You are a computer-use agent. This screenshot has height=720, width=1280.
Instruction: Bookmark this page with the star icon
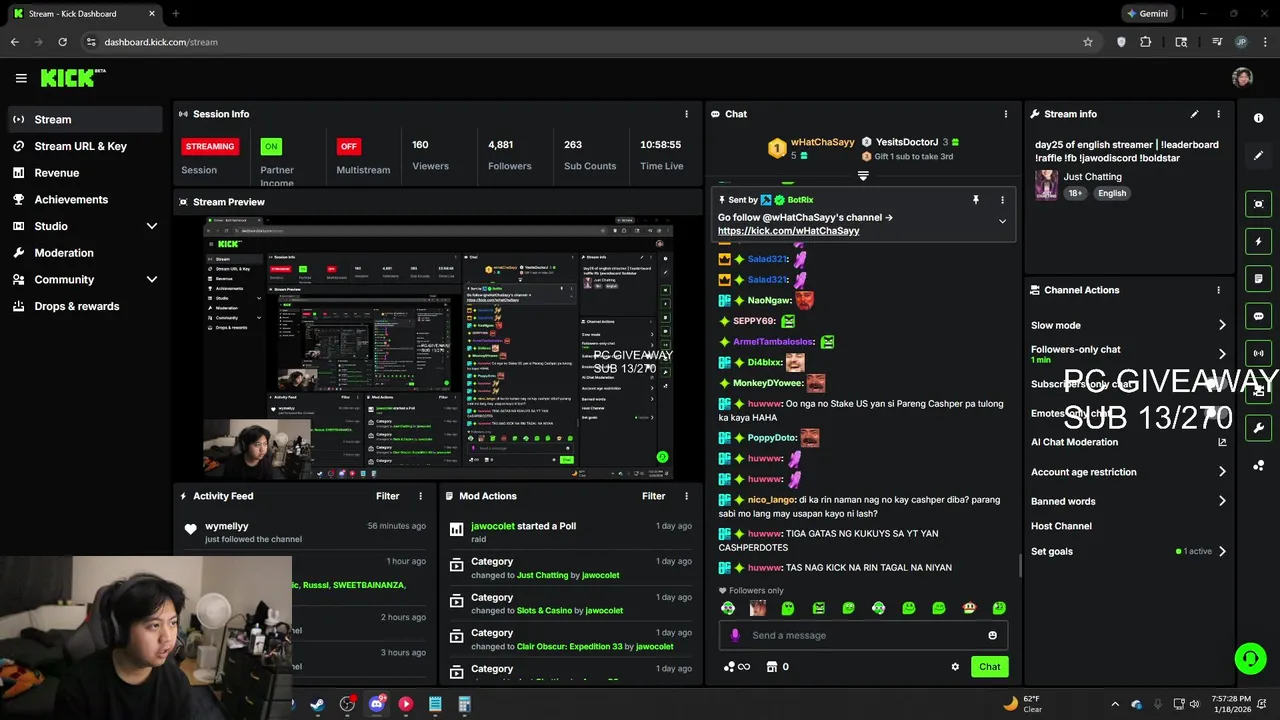click(1088, 42)
